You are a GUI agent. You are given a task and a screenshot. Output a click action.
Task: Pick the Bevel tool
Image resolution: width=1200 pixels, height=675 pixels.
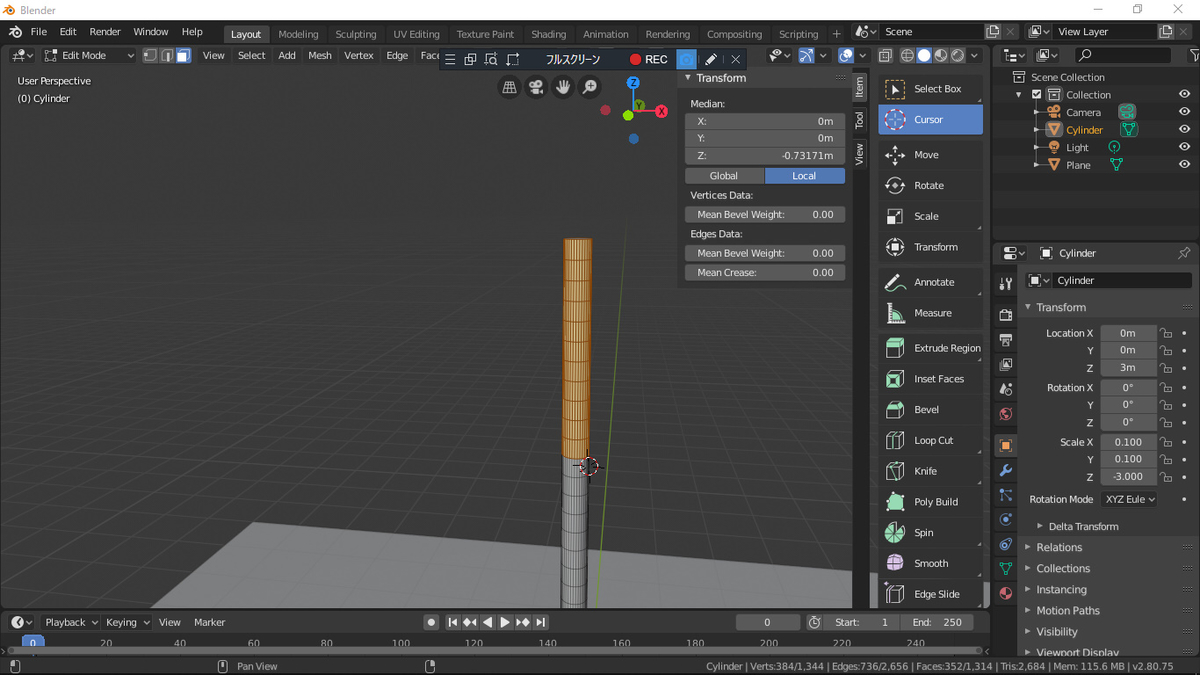coord(930,410)
